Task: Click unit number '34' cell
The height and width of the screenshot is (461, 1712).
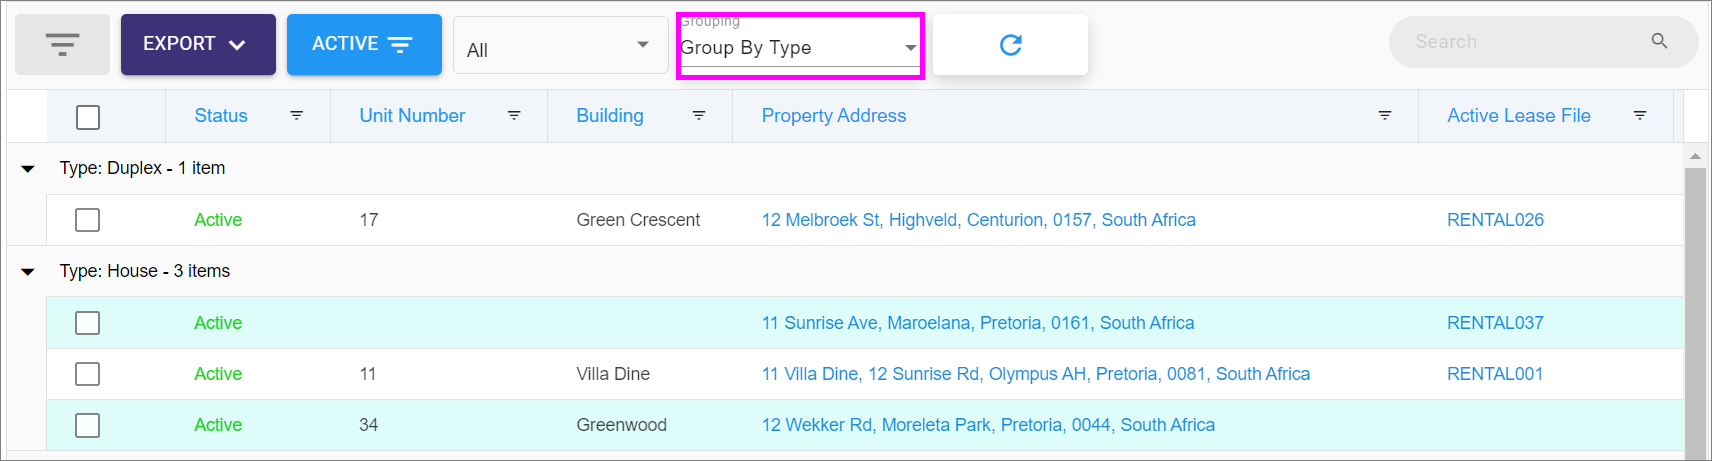Action: pyautogui.click(x=369, y=425)
